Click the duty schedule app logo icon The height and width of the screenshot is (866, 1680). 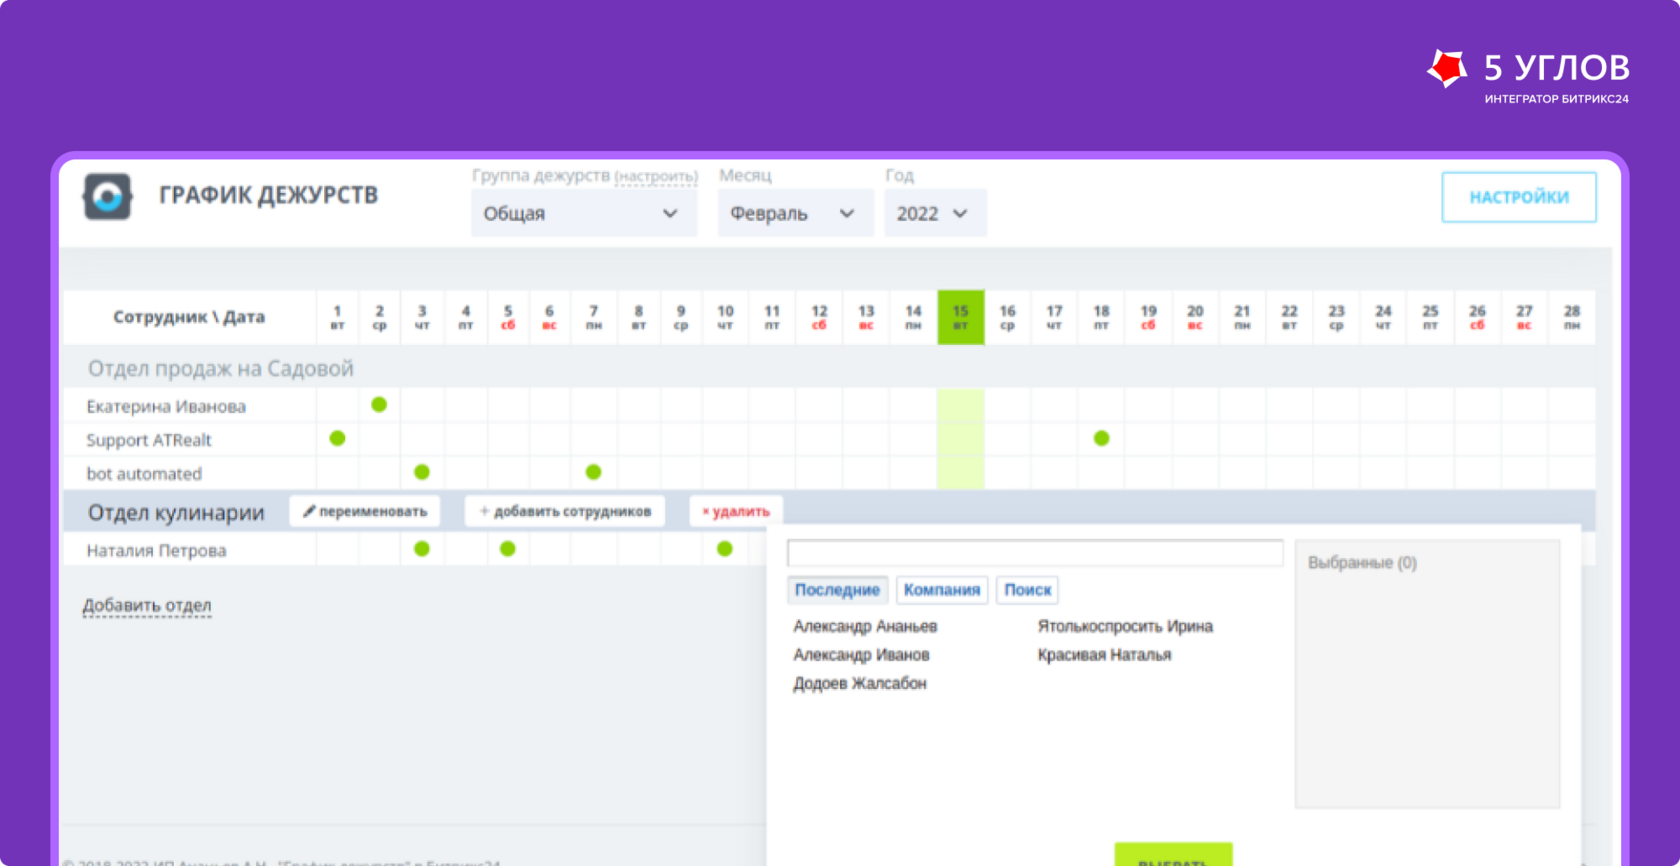pos(107,196)
